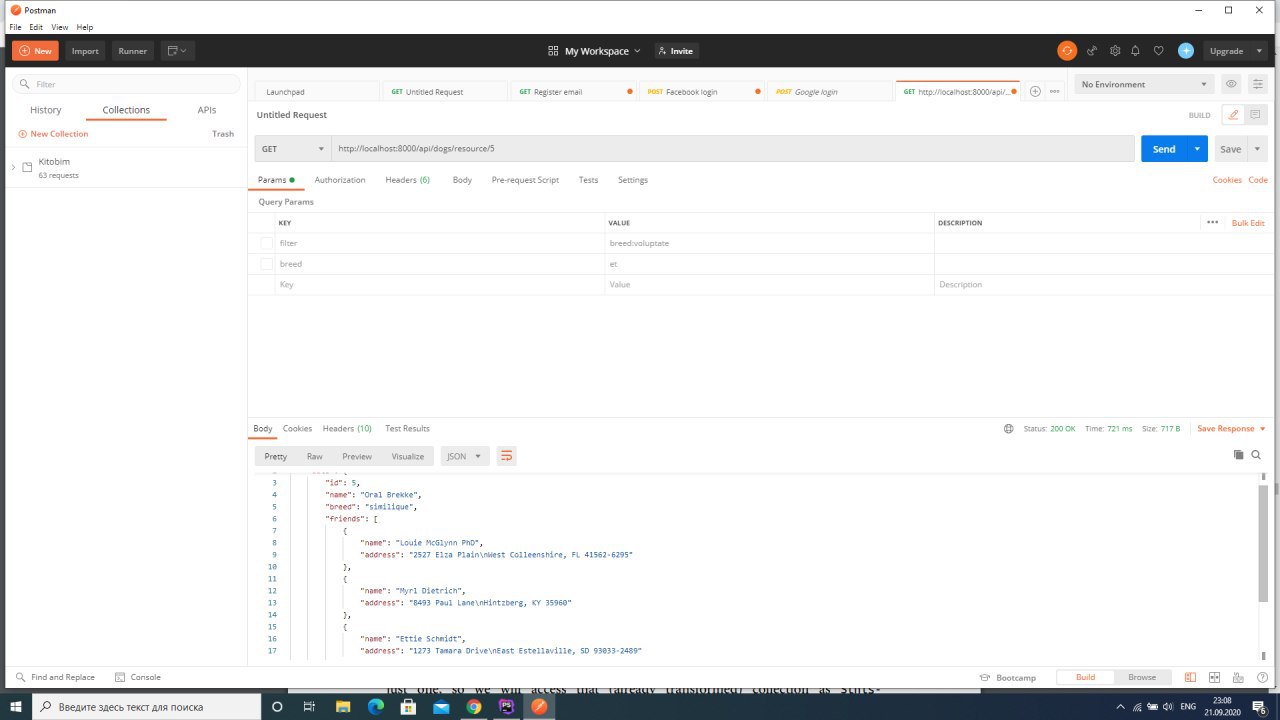1280x720 pixels.
Task: Expand the Kitobim collection
Action: tap(13, 166)
